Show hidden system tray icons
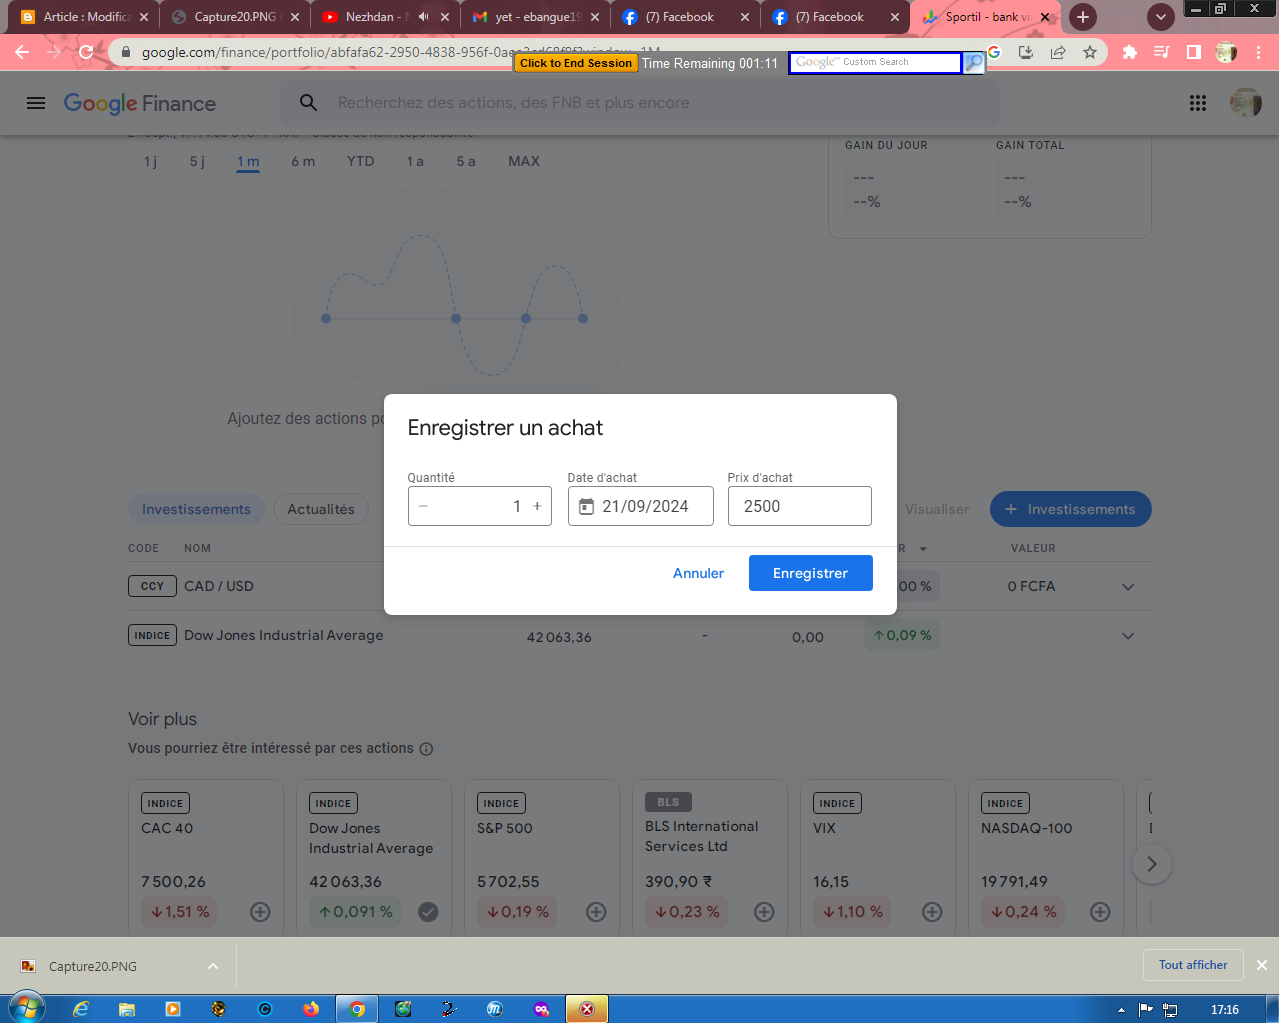This screenshot has width=1279, height=1023. coord(1121,1010)
